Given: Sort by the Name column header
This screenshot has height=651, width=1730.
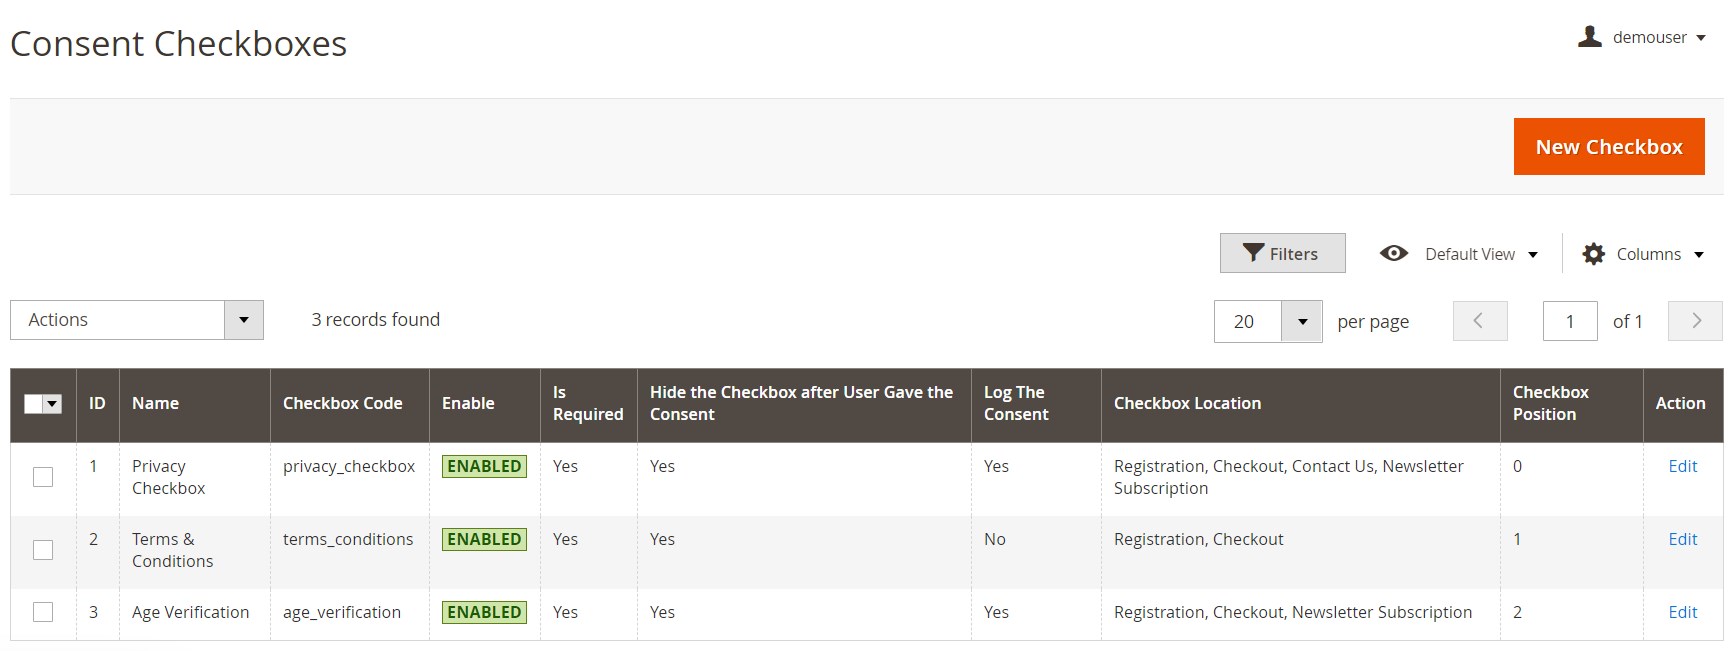Looking at the screenshot, I should pyautogui.click(x=195, y=404).
